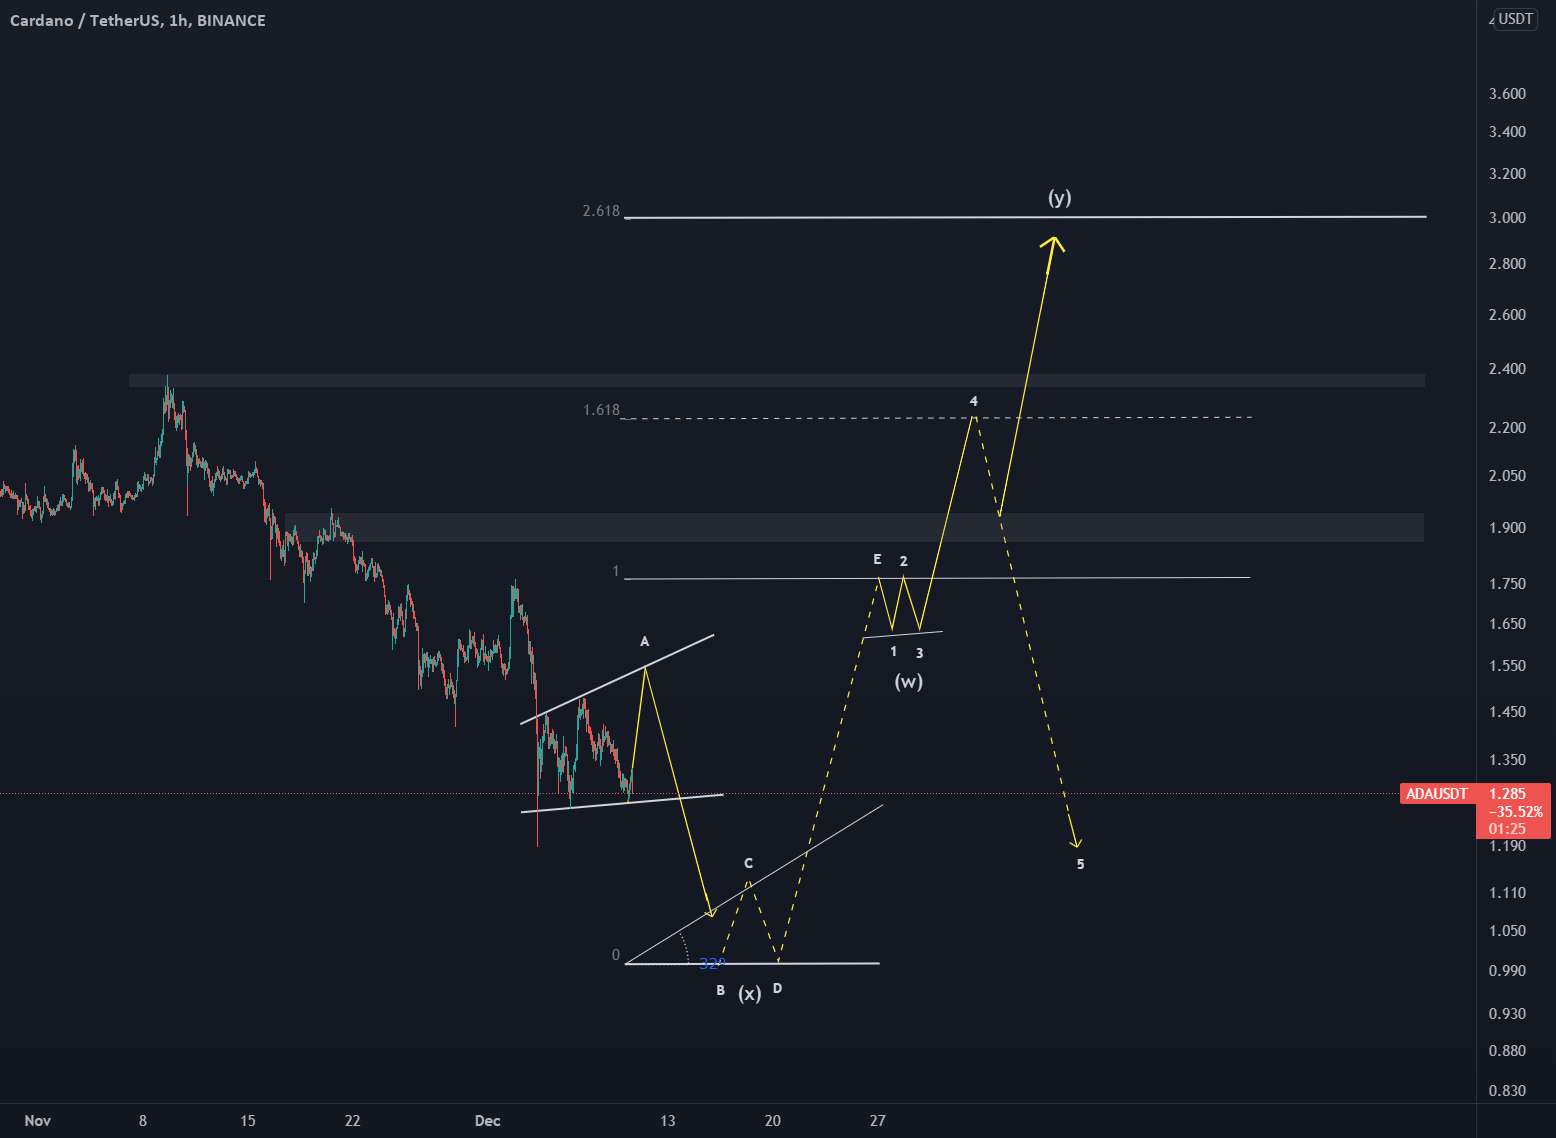Click 3.400 on the price scale
Viewport: 1556px width, 1138px height.
[x=1507, y=132]
